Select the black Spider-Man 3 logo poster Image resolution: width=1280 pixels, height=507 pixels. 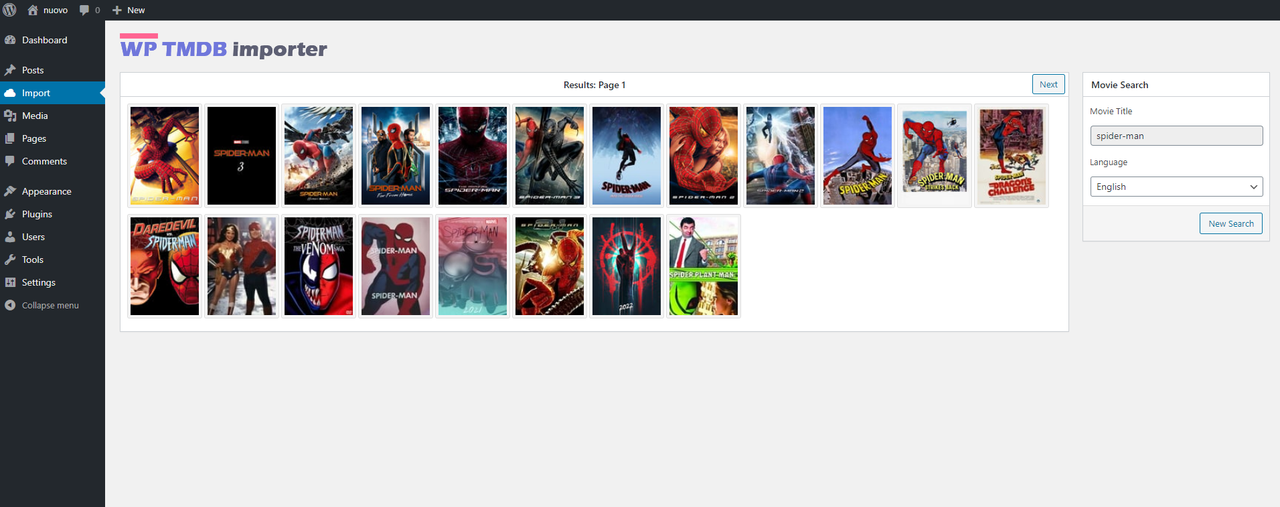pos(241,156)
